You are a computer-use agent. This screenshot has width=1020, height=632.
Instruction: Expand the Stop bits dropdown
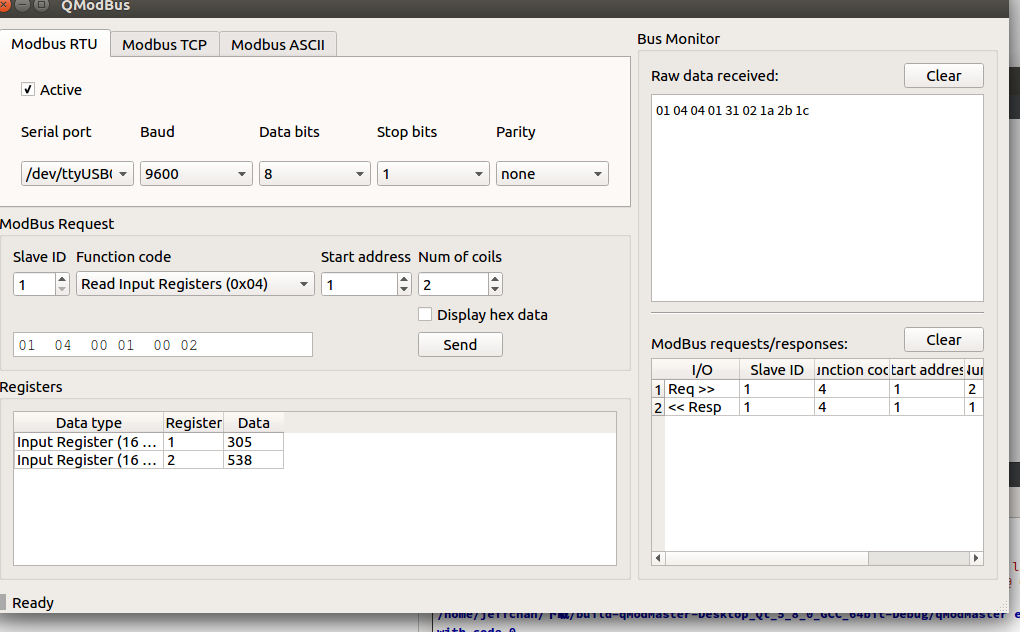click(x=433, y=174)
